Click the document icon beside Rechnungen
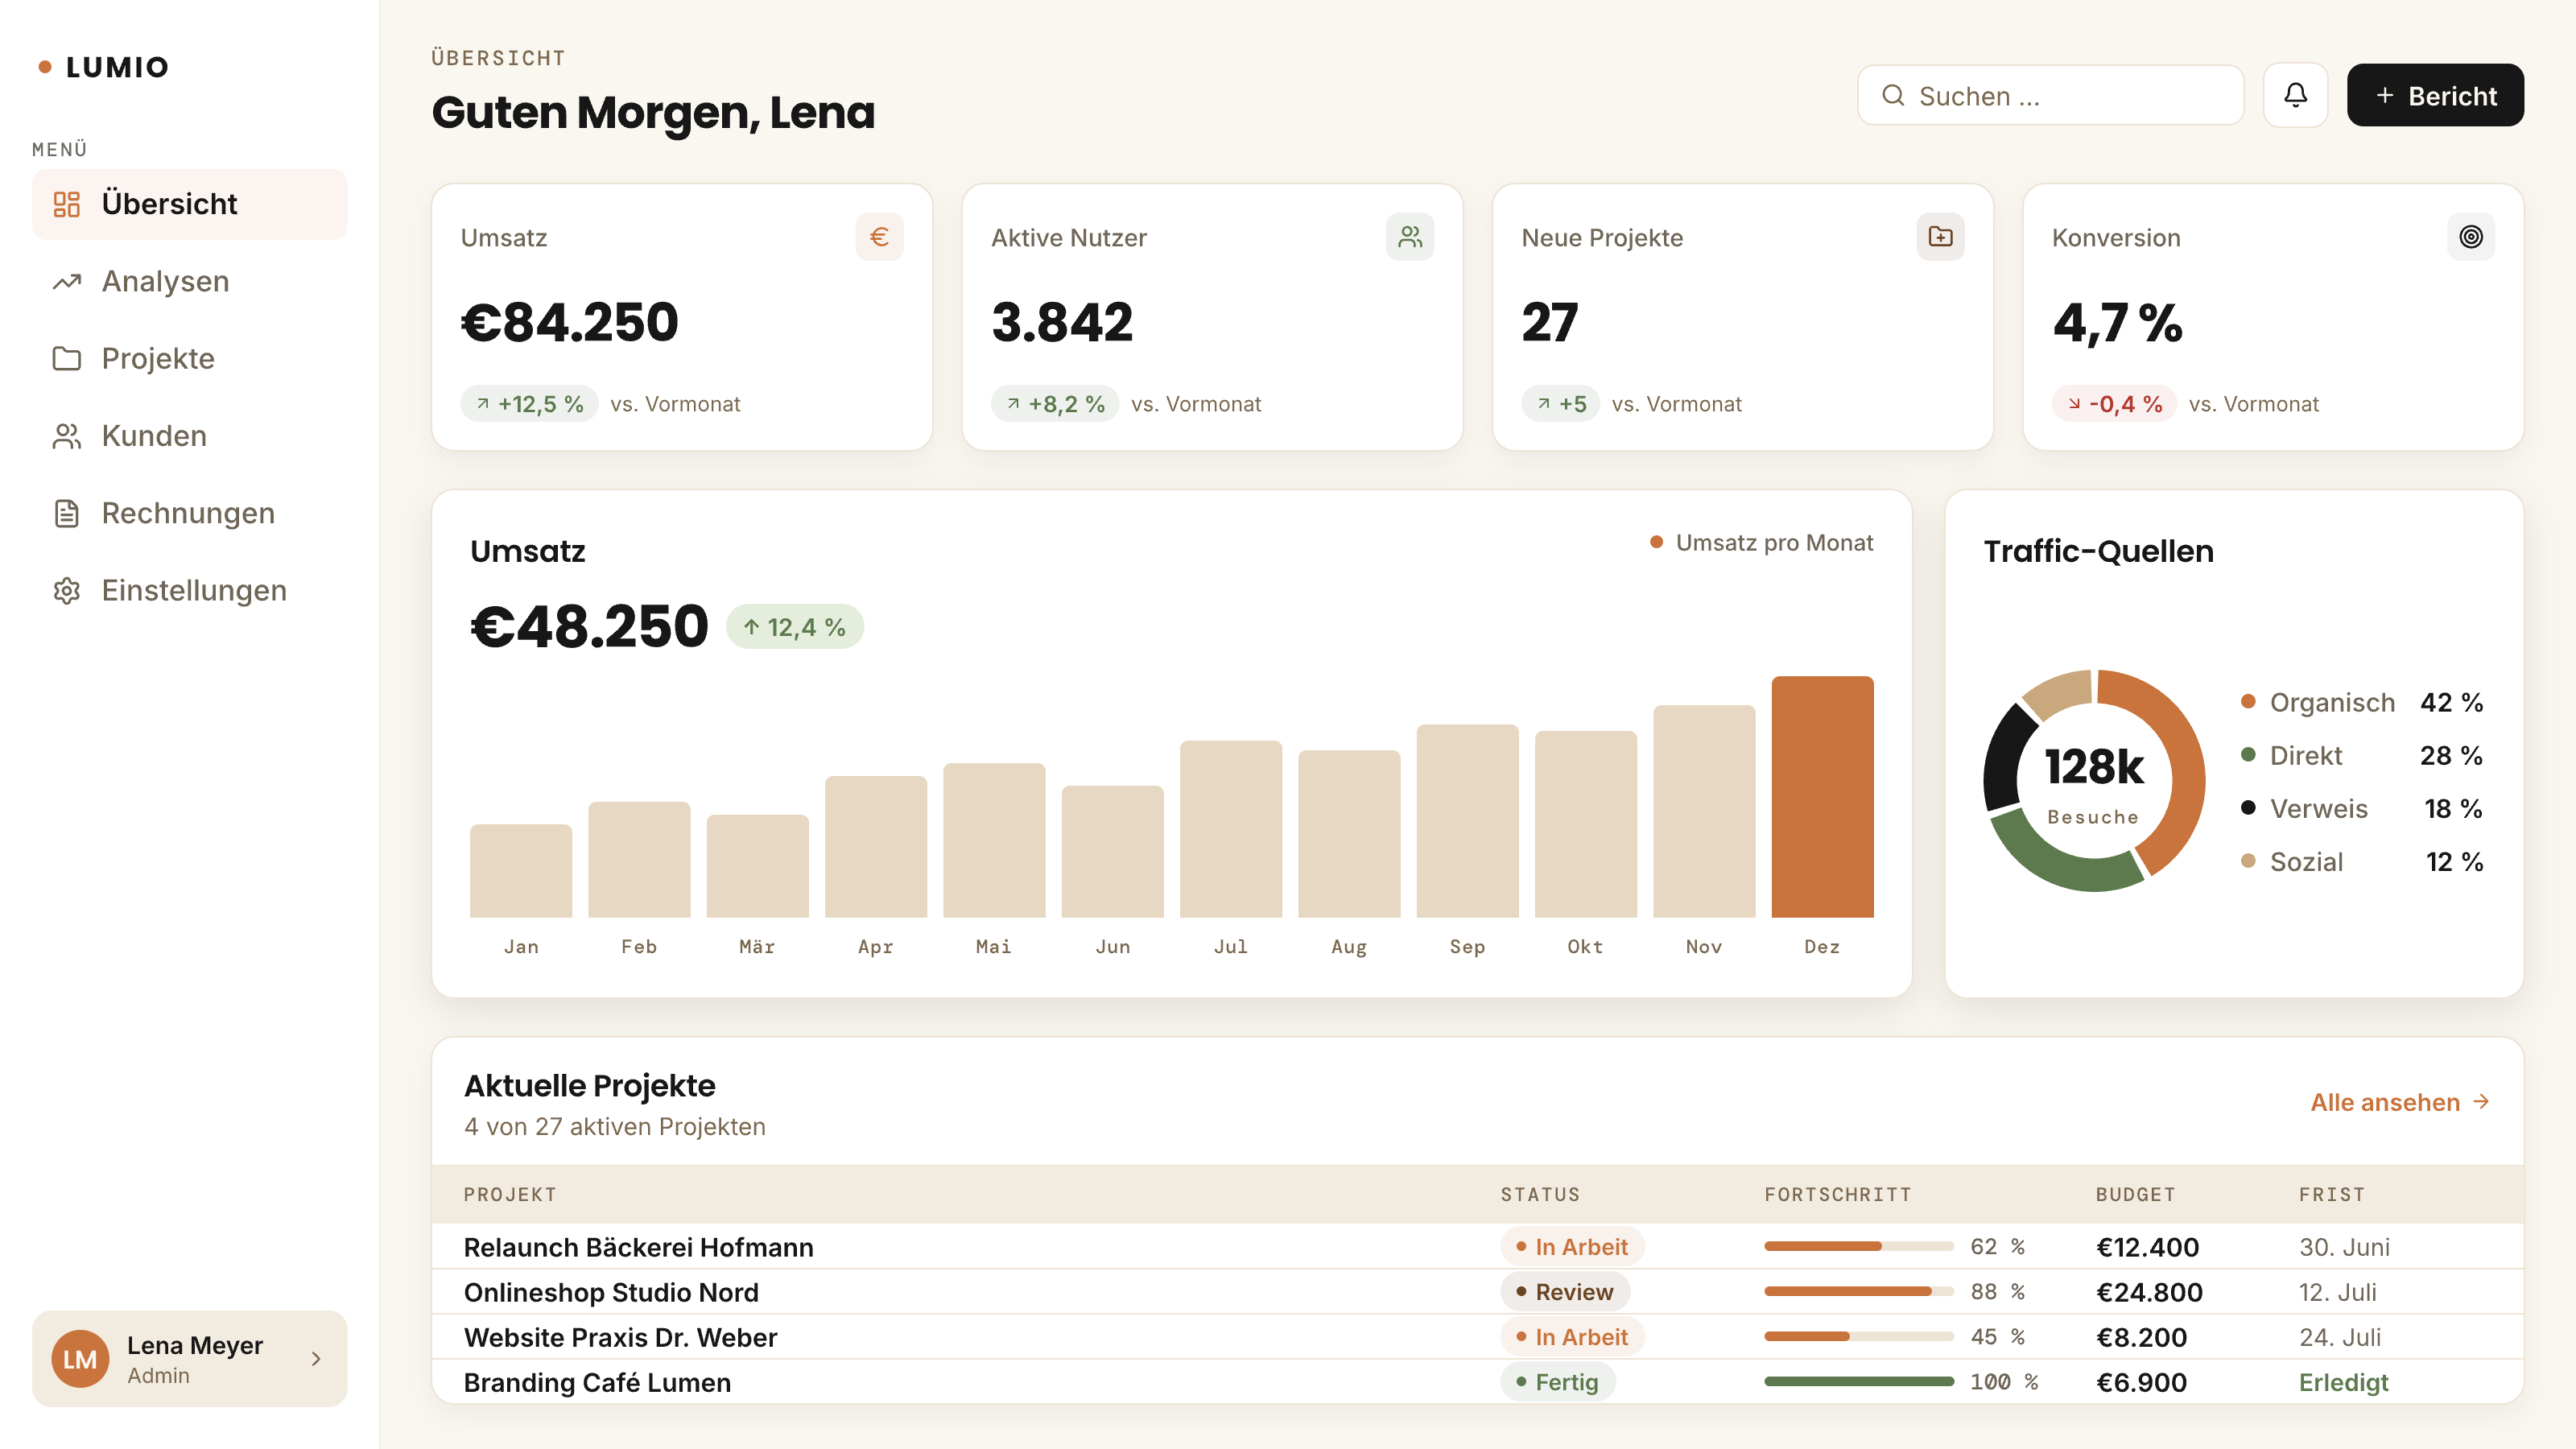Screen dimensions: 2576x1449 [67, 513]
